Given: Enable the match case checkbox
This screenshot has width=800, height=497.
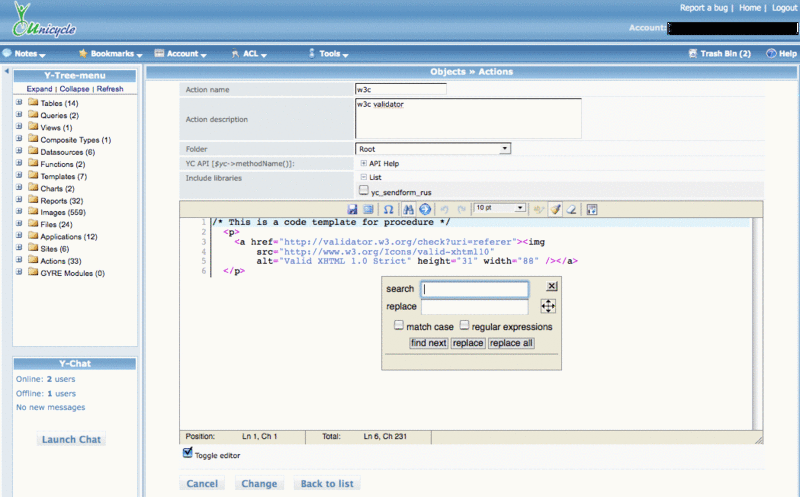Looking at the screenshot, I should [399, 326].
